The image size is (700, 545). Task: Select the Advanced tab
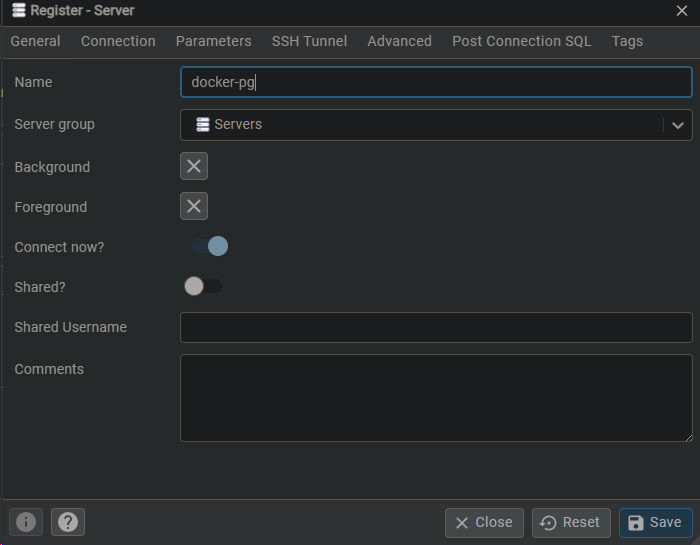[x=399, y=41]
